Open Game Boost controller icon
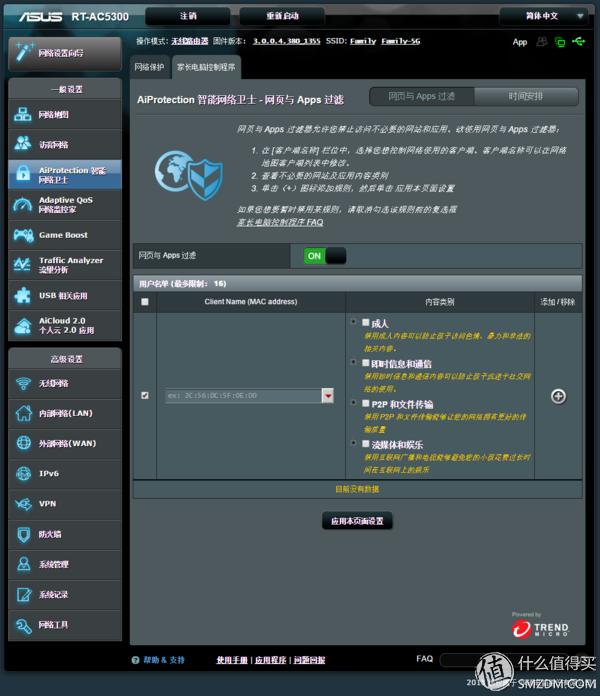 point(23,235)
